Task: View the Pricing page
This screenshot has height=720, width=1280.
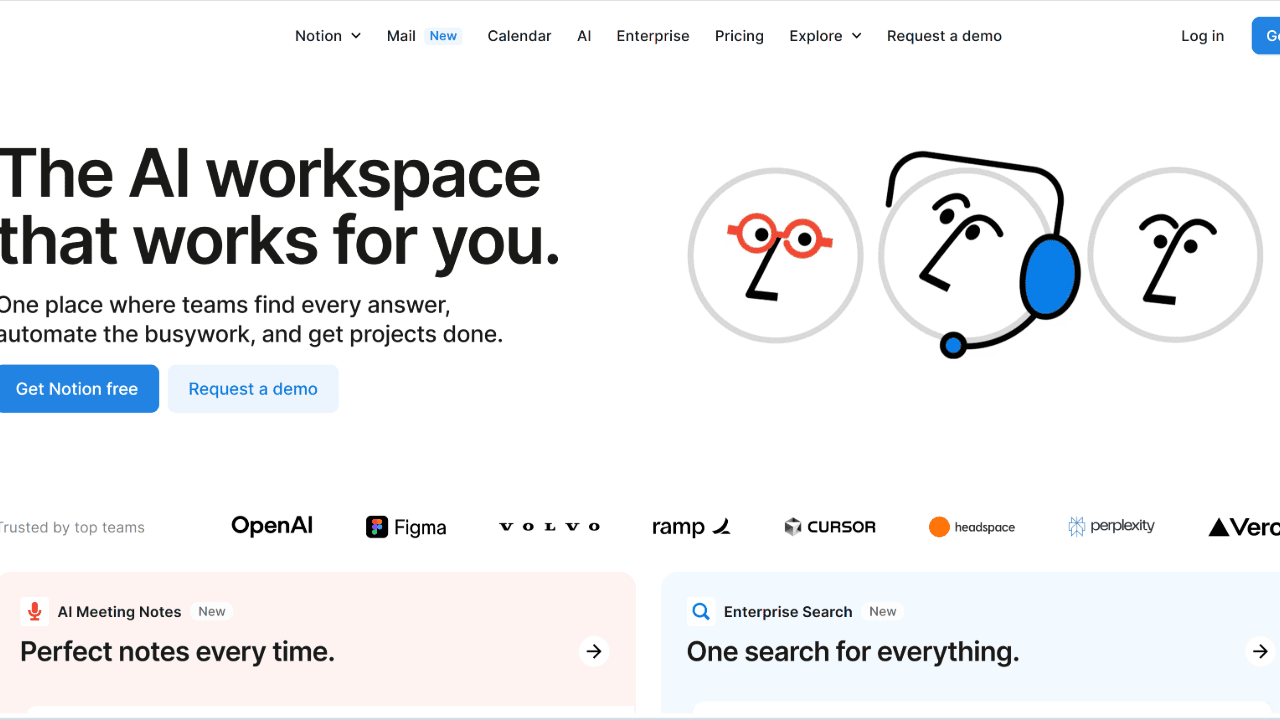Action: [739, 36]
